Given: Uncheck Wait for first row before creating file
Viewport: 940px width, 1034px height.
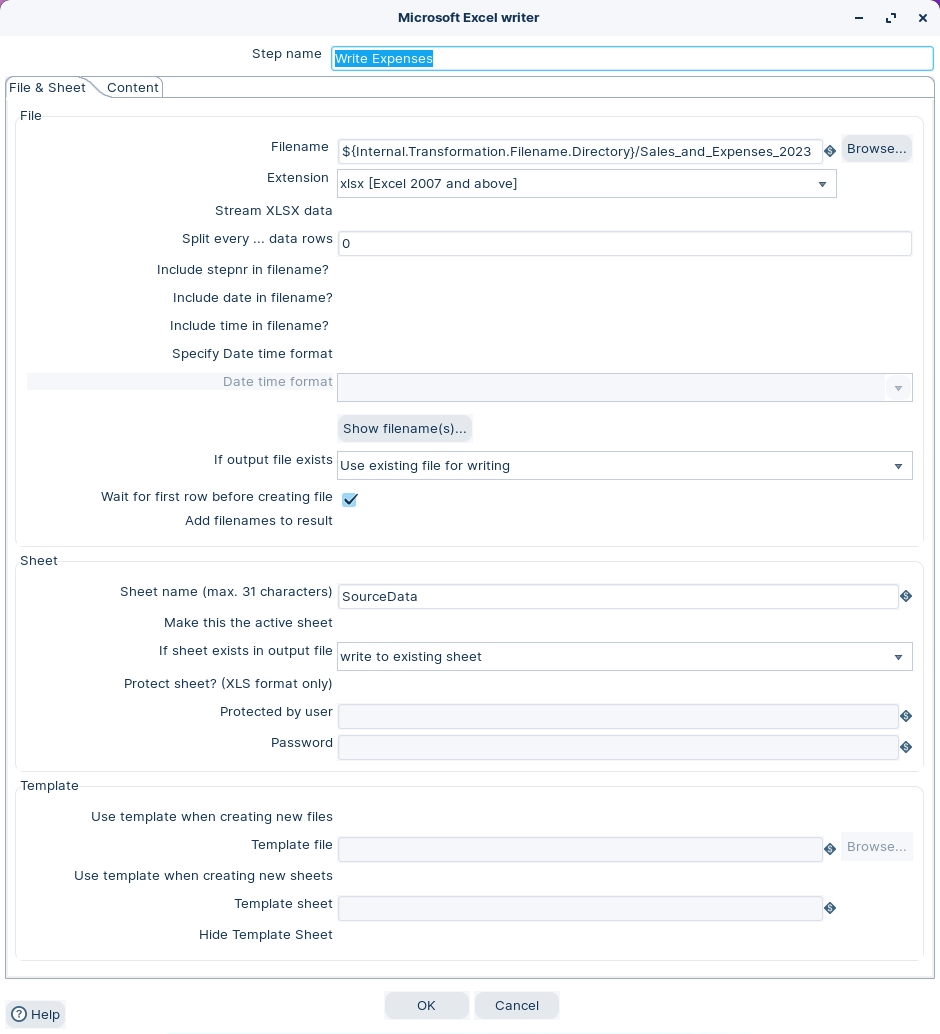Looking at the screenshot, I should click(x=349, y=499).
